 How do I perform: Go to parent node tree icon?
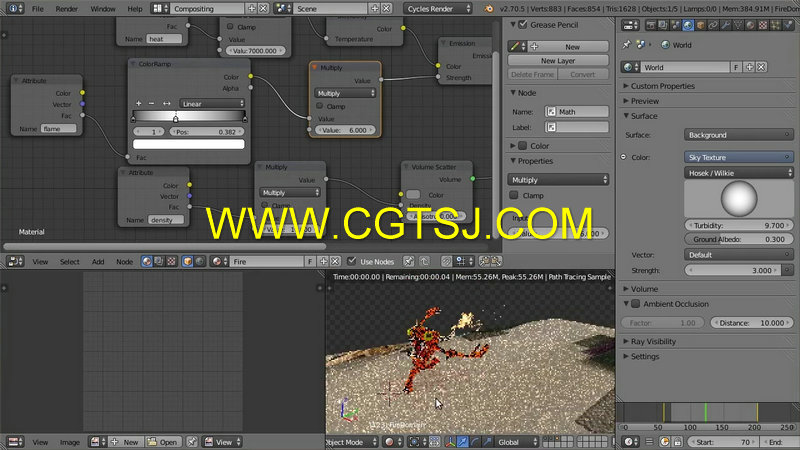pos(424,261)
